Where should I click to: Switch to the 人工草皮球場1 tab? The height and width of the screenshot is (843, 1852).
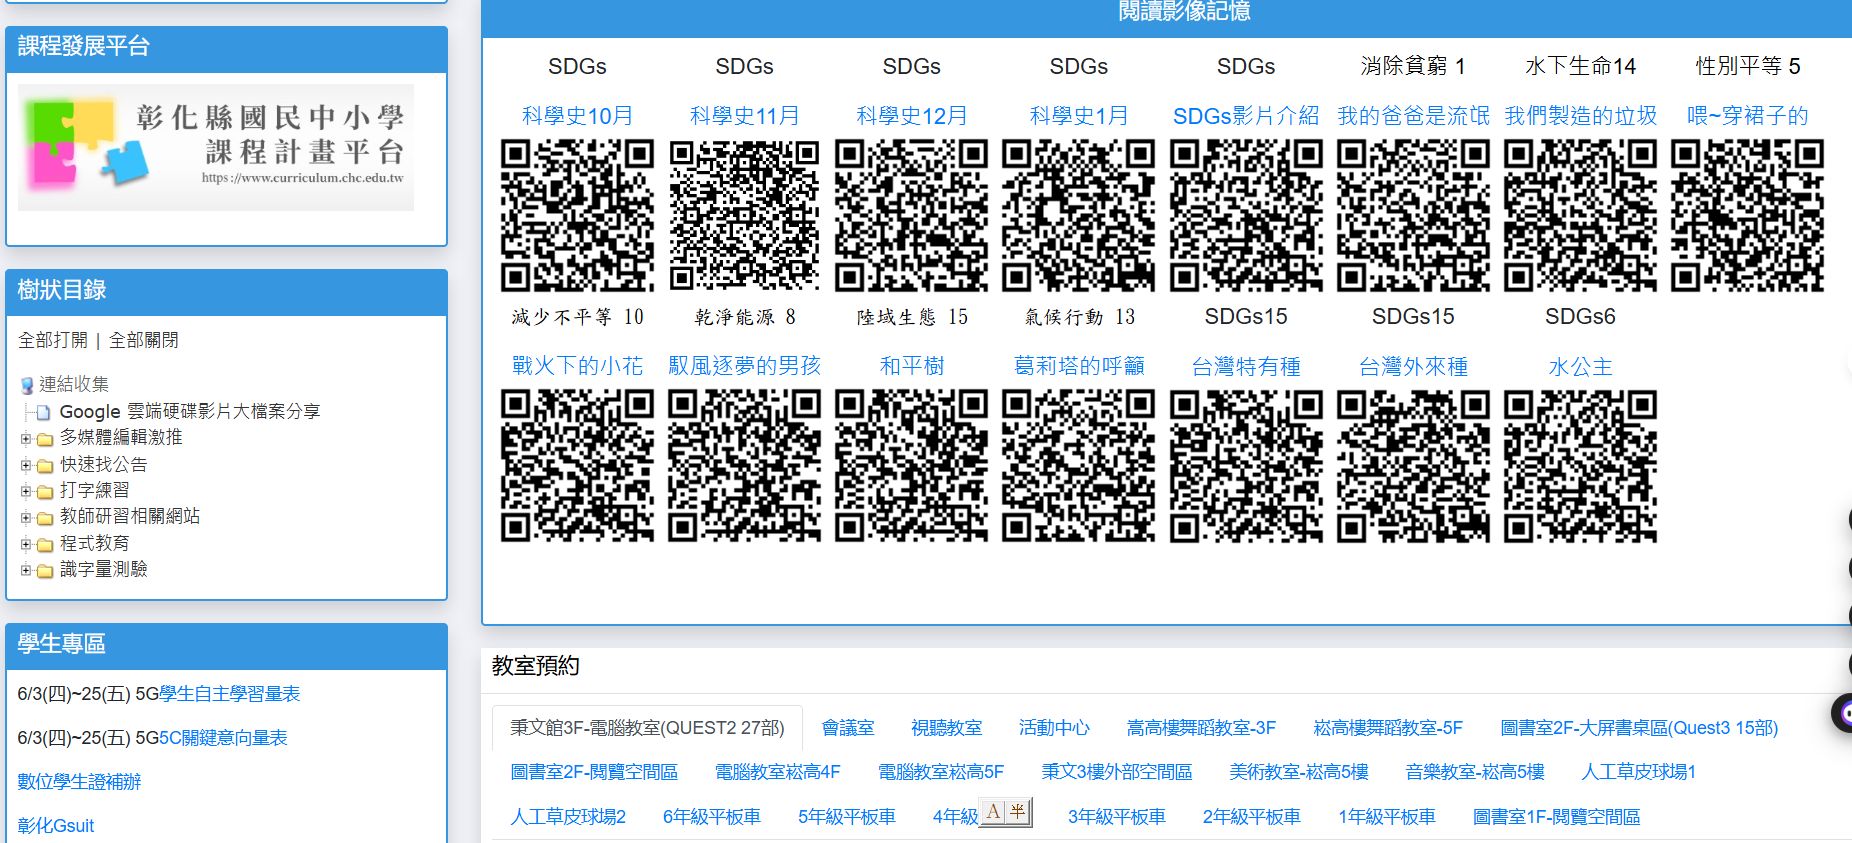coord(1638,772)
